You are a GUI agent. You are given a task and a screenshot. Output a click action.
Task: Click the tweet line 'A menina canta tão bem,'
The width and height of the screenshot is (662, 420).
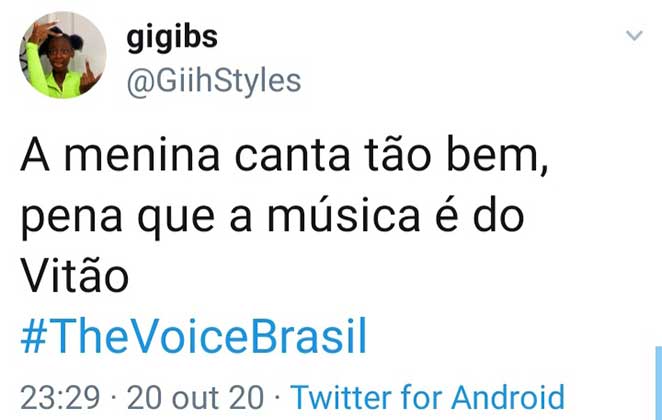285,160
